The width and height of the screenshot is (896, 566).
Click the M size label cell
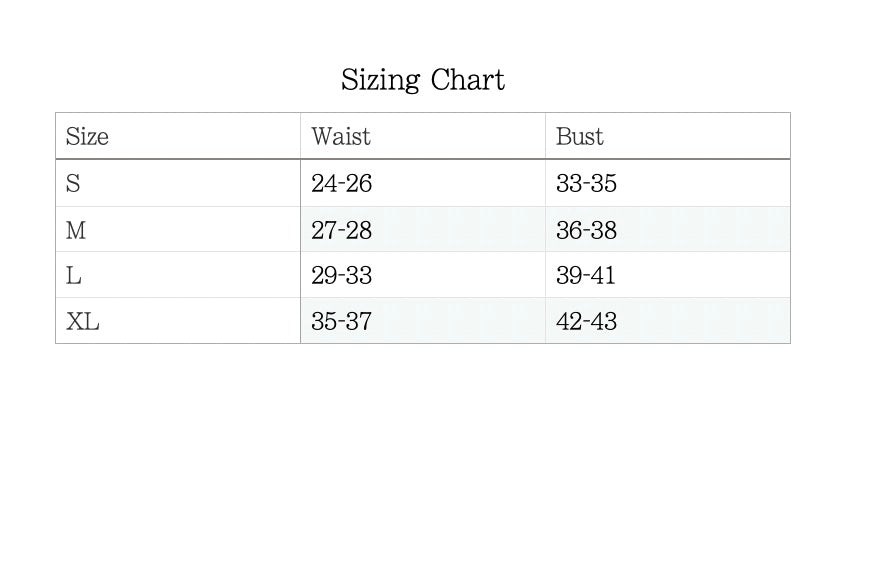[x=76, y=230]
